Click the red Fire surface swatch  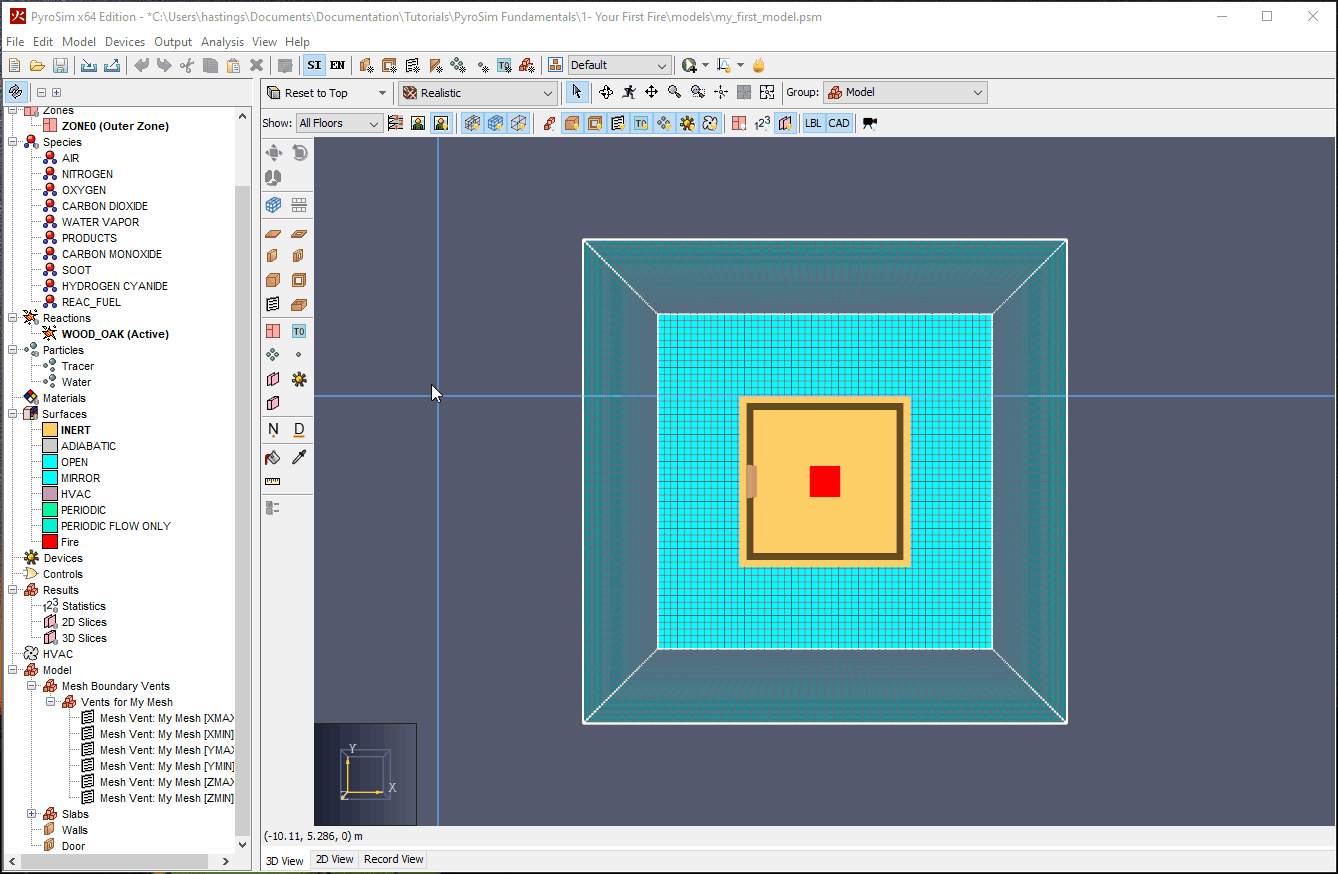(x=50, y=542)
